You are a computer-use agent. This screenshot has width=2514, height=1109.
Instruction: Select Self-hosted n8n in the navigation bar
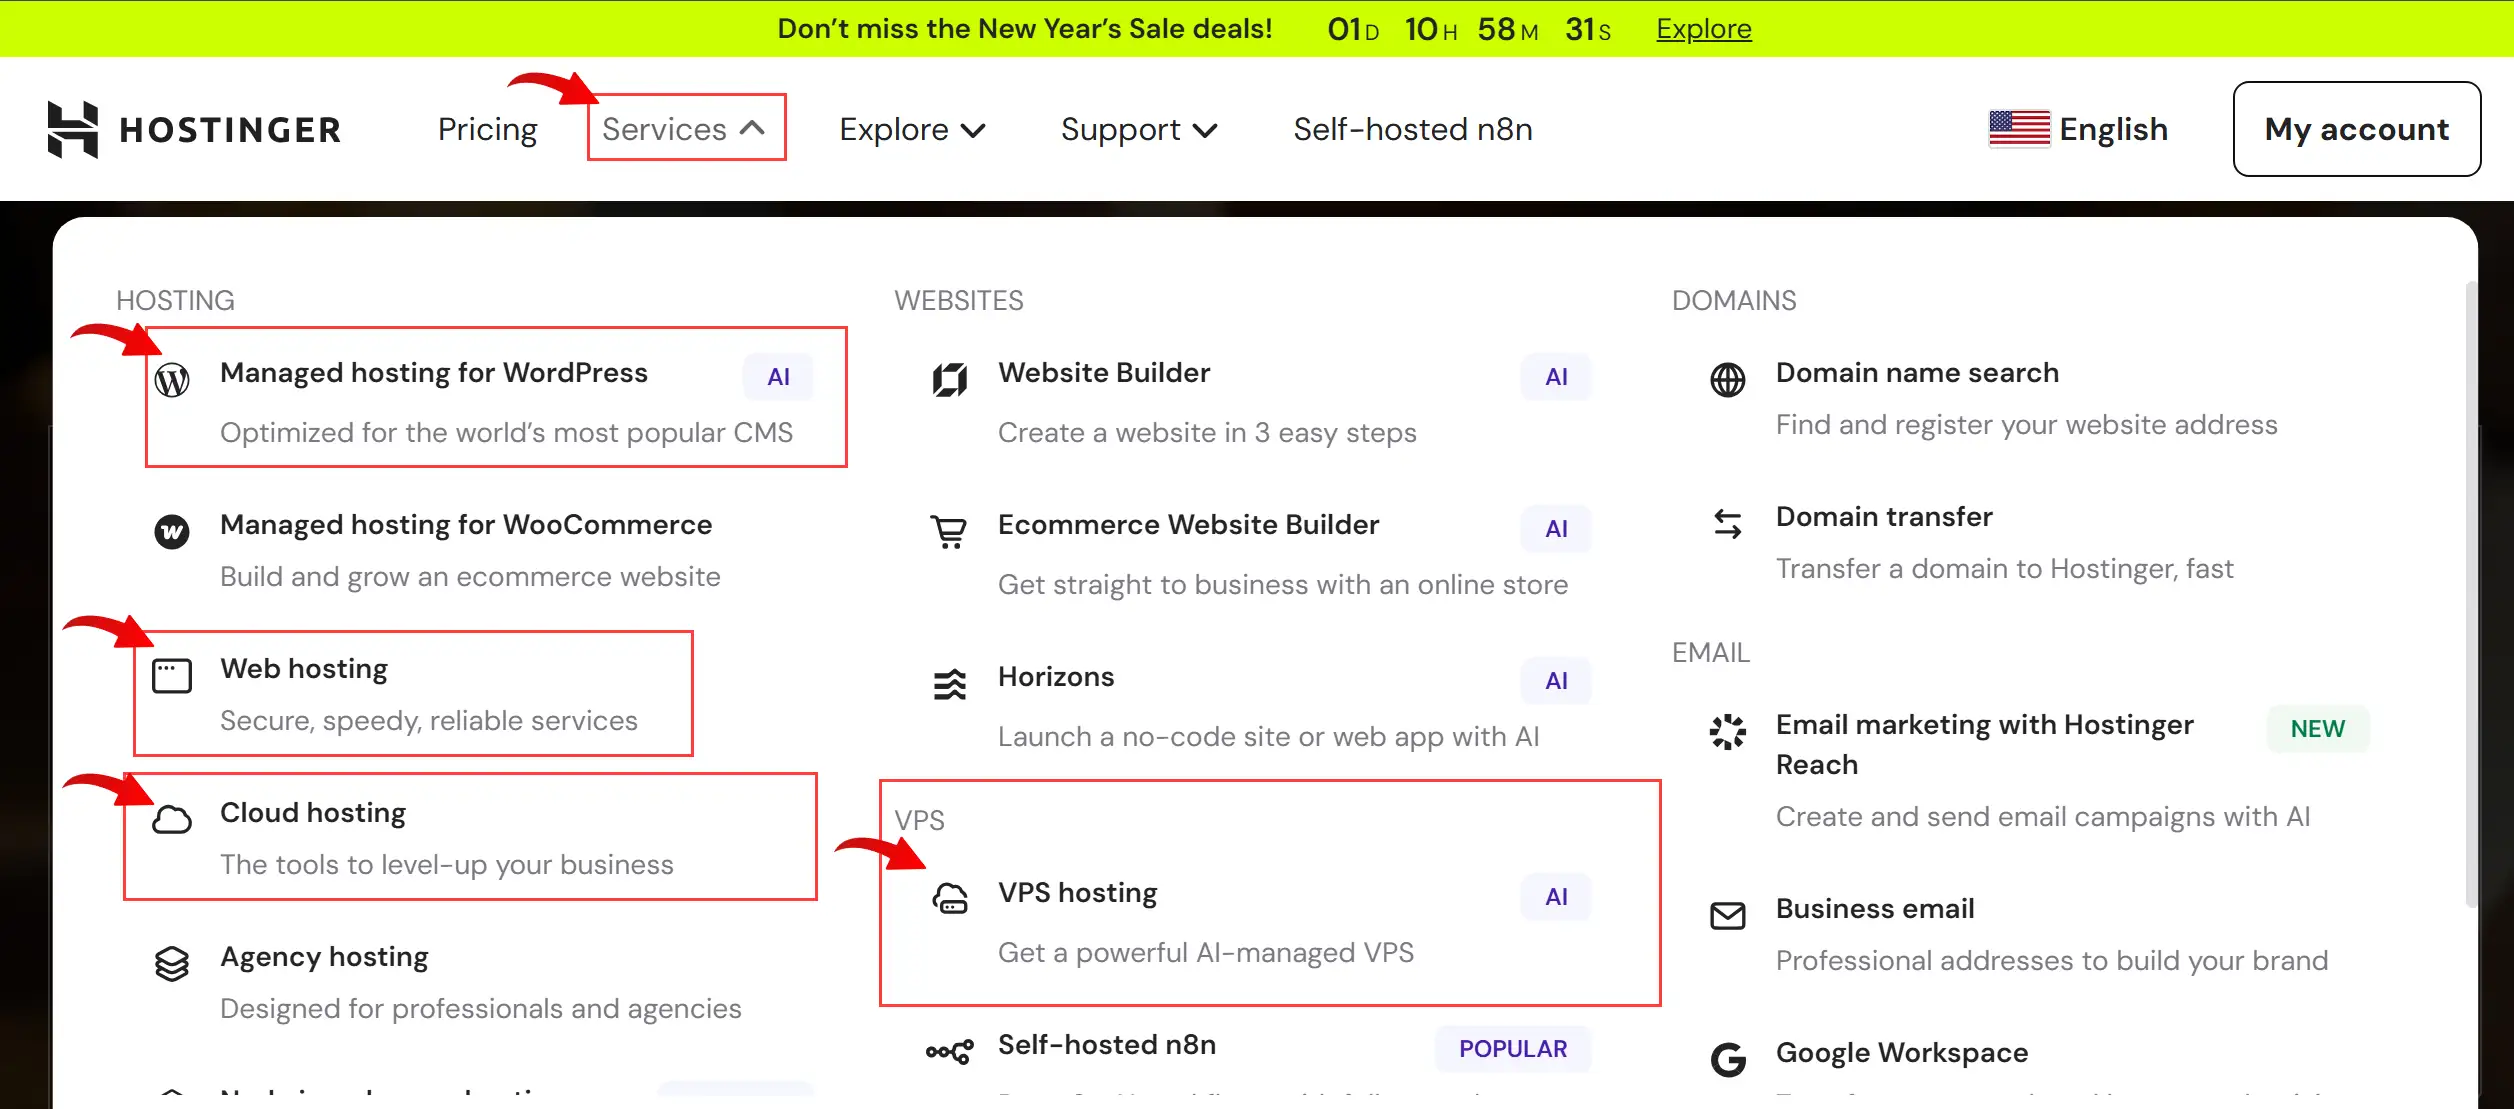pos(1413,129)
